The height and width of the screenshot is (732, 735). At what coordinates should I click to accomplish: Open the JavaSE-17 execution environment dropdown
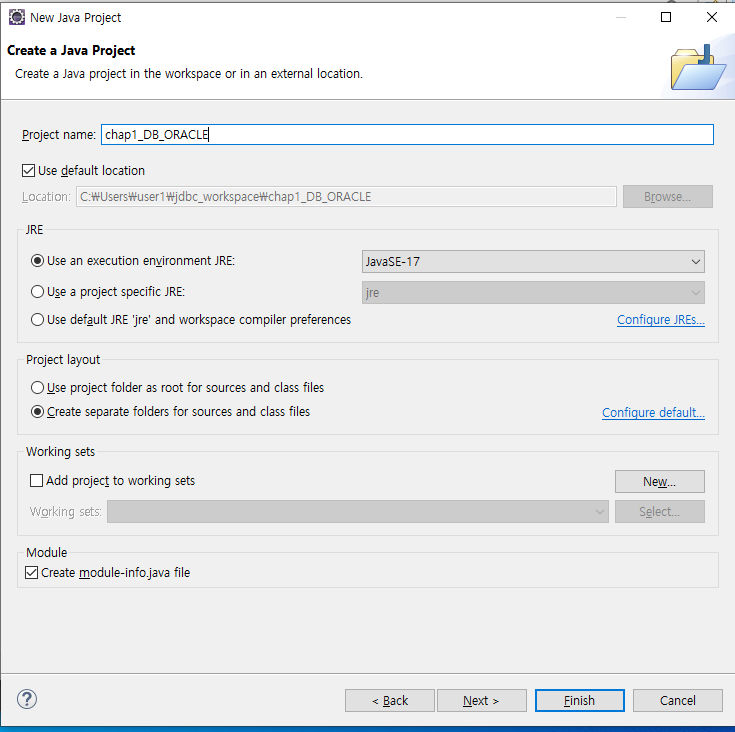click(x=533, y=261)
